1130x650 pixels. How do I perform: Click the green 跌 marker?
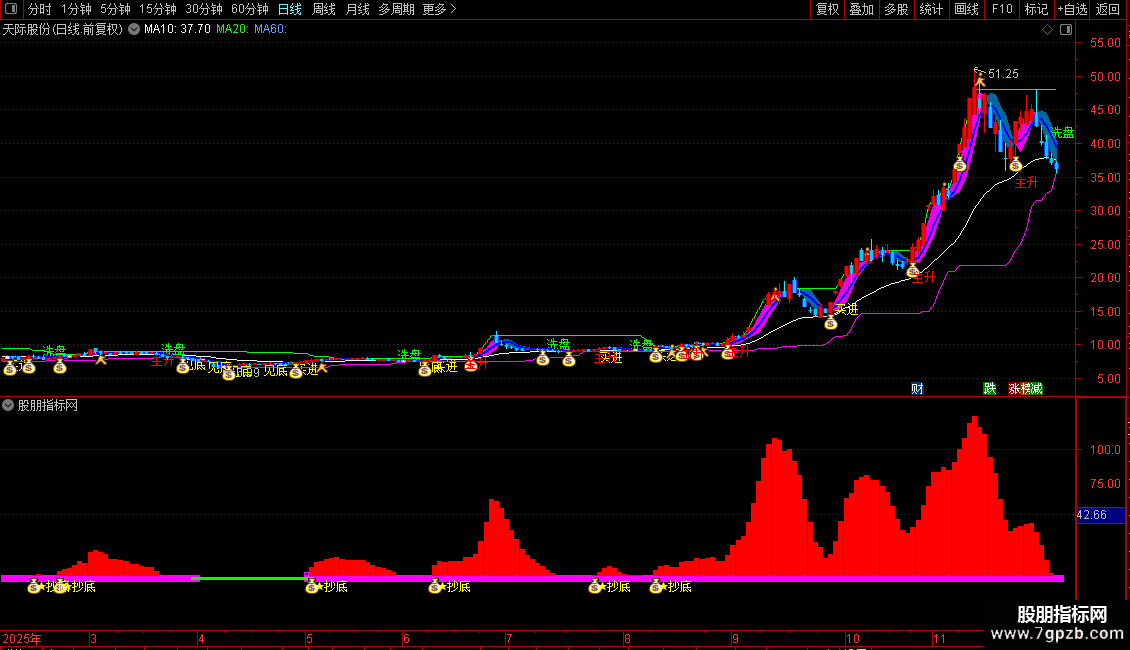click(x=989, y=388)
